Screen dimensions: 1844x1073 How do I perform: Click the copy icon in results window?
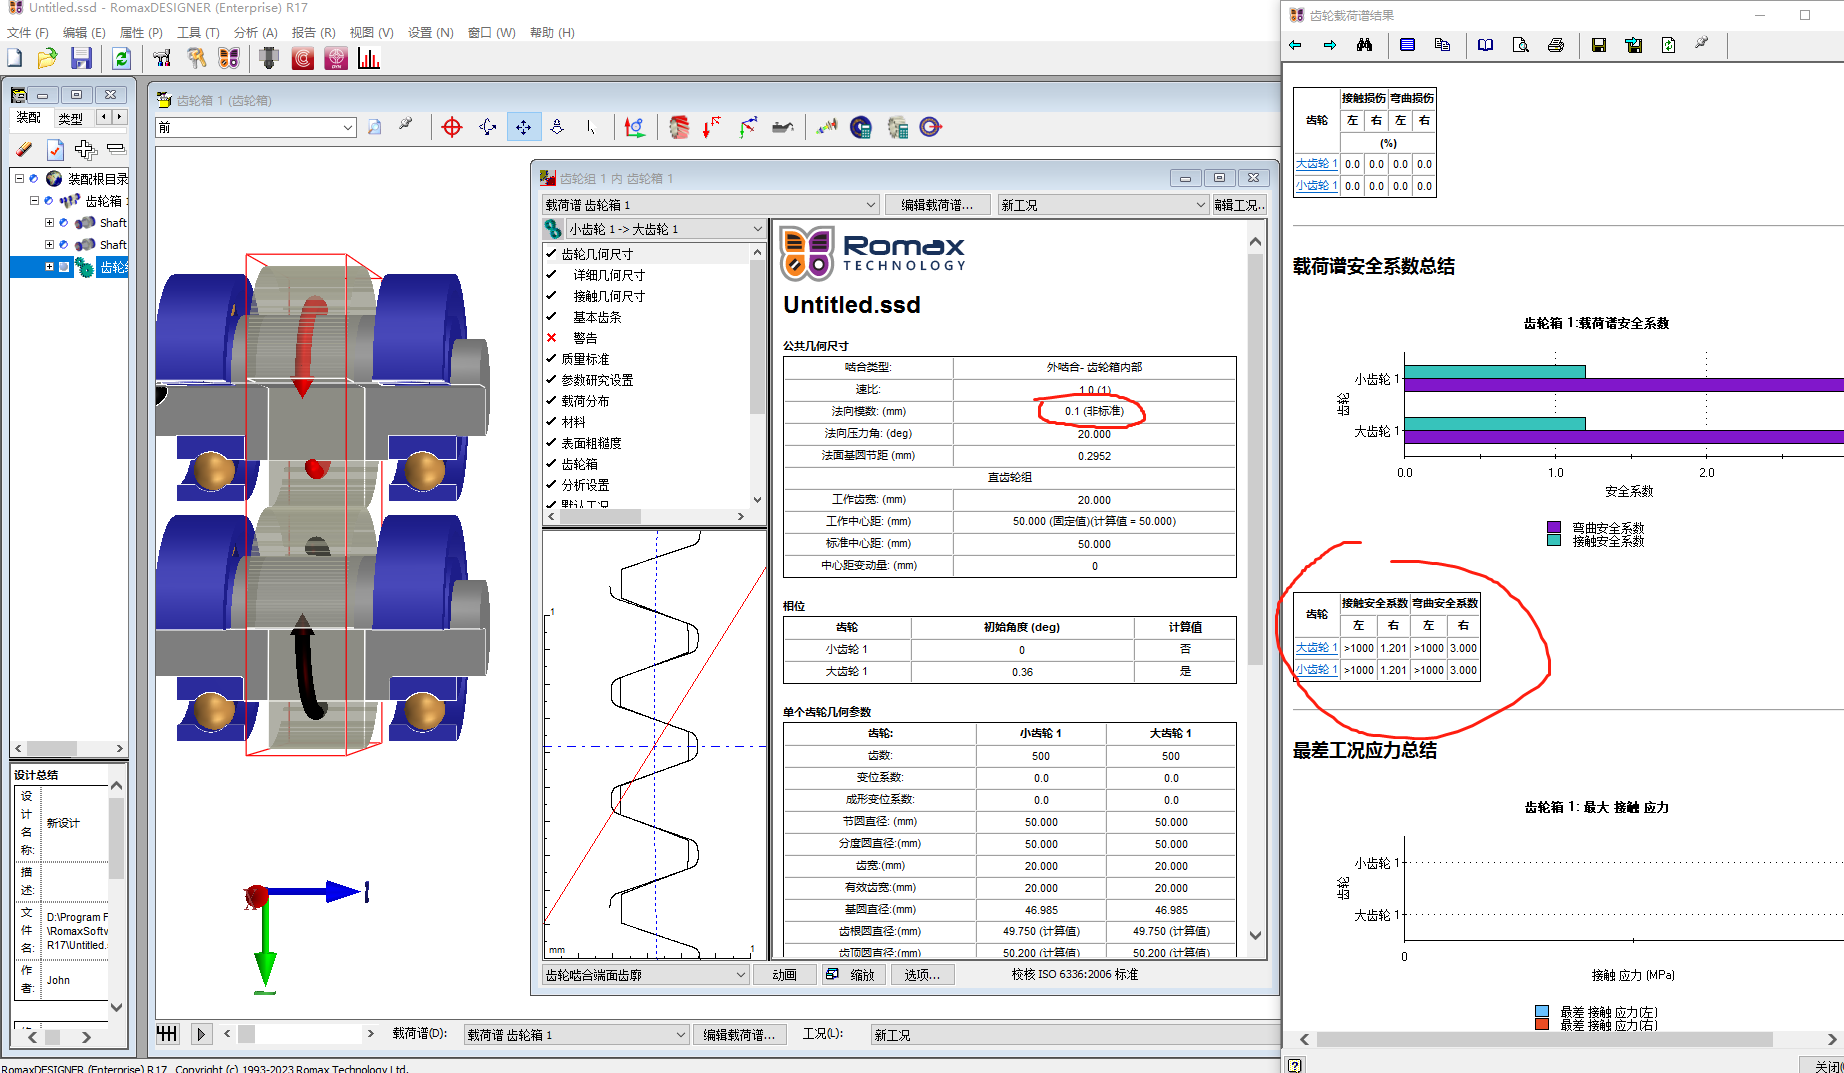pyautogui.click(x=1442, y=45)
